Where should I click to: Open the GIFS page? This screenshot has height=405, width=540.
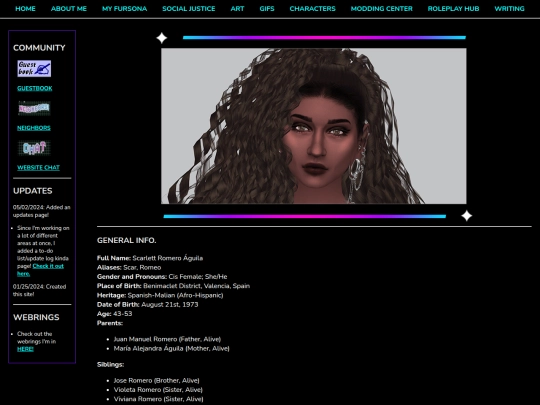tap(267, 9)
